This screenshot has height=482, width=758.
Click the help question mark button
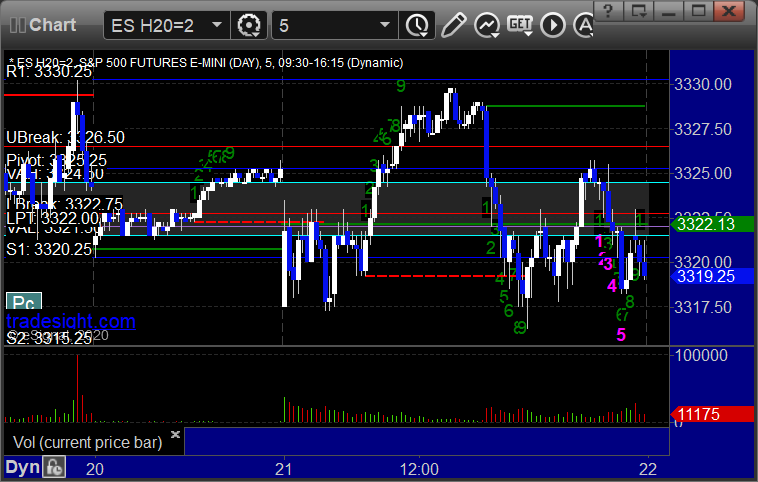[x=608, y=10]
